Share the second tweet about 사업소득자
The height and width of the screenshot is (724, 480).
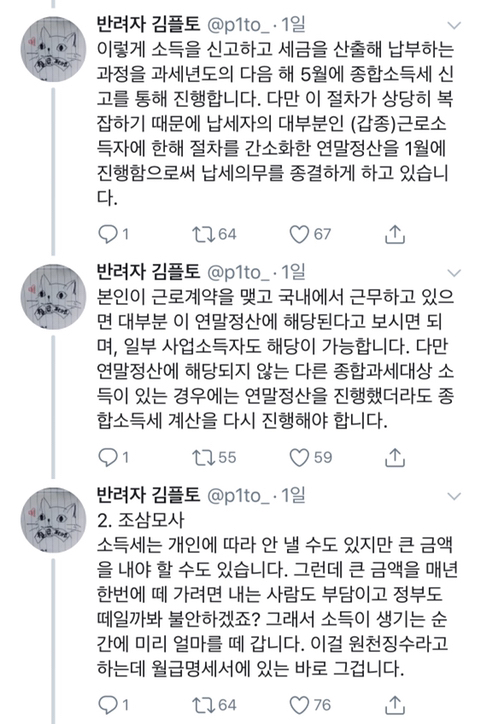point(395,457)
